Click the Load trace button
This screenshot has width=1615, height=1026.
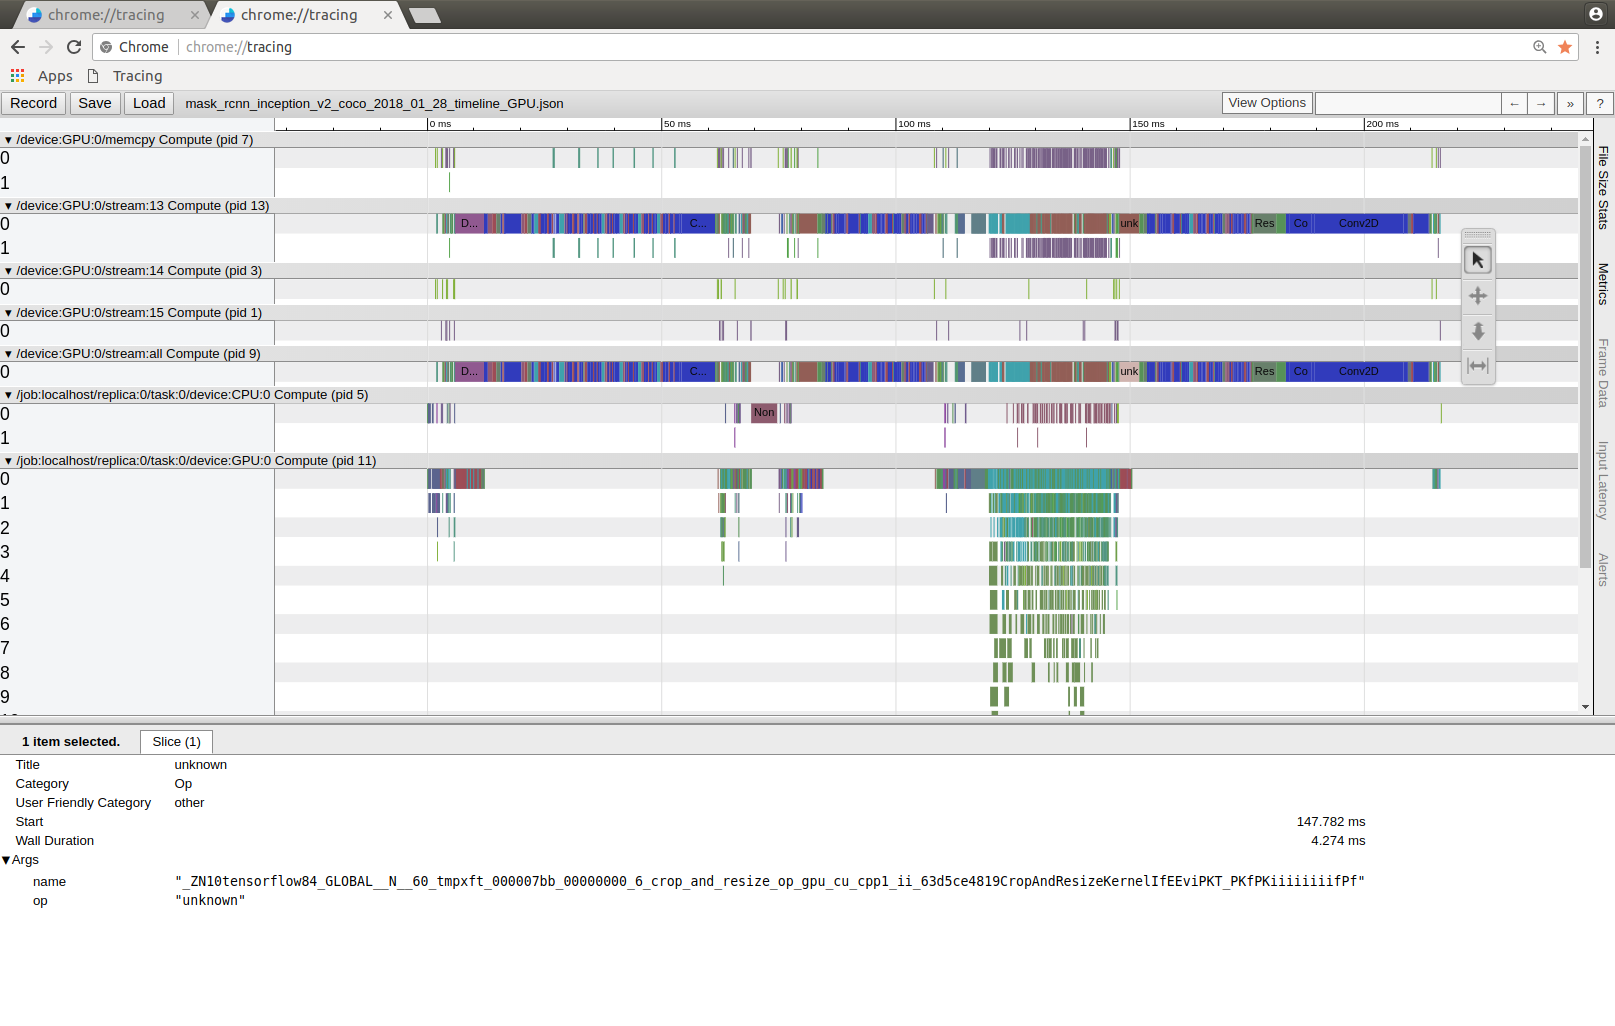coord(149,103)
